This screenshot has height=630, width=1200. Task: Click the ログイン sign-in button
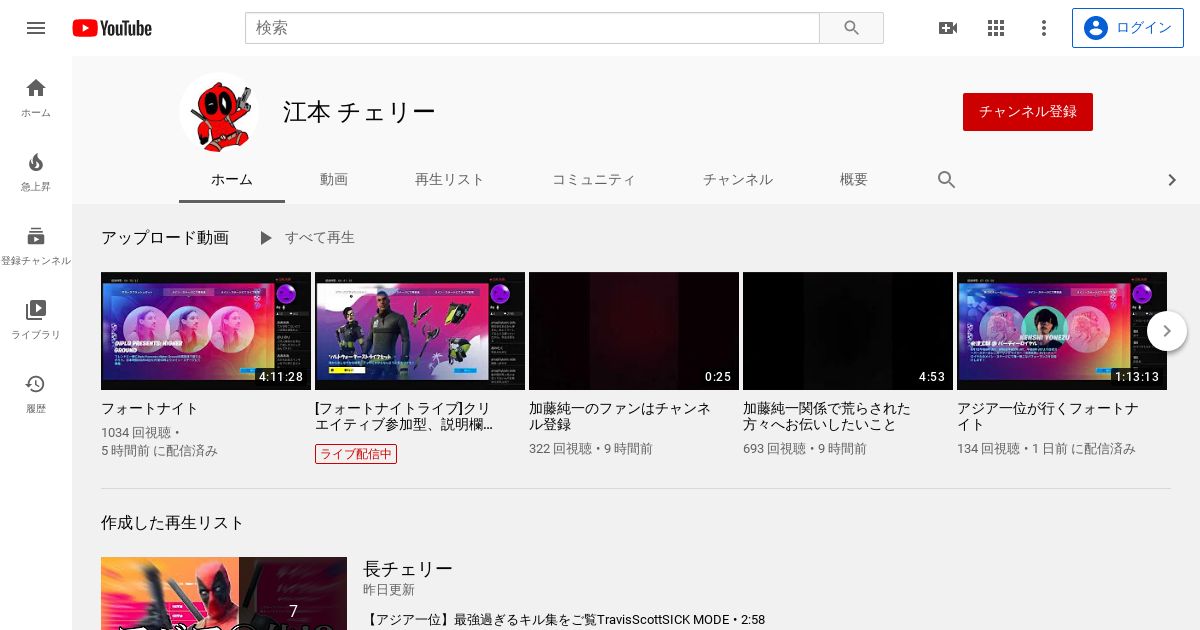(1128, 28)
